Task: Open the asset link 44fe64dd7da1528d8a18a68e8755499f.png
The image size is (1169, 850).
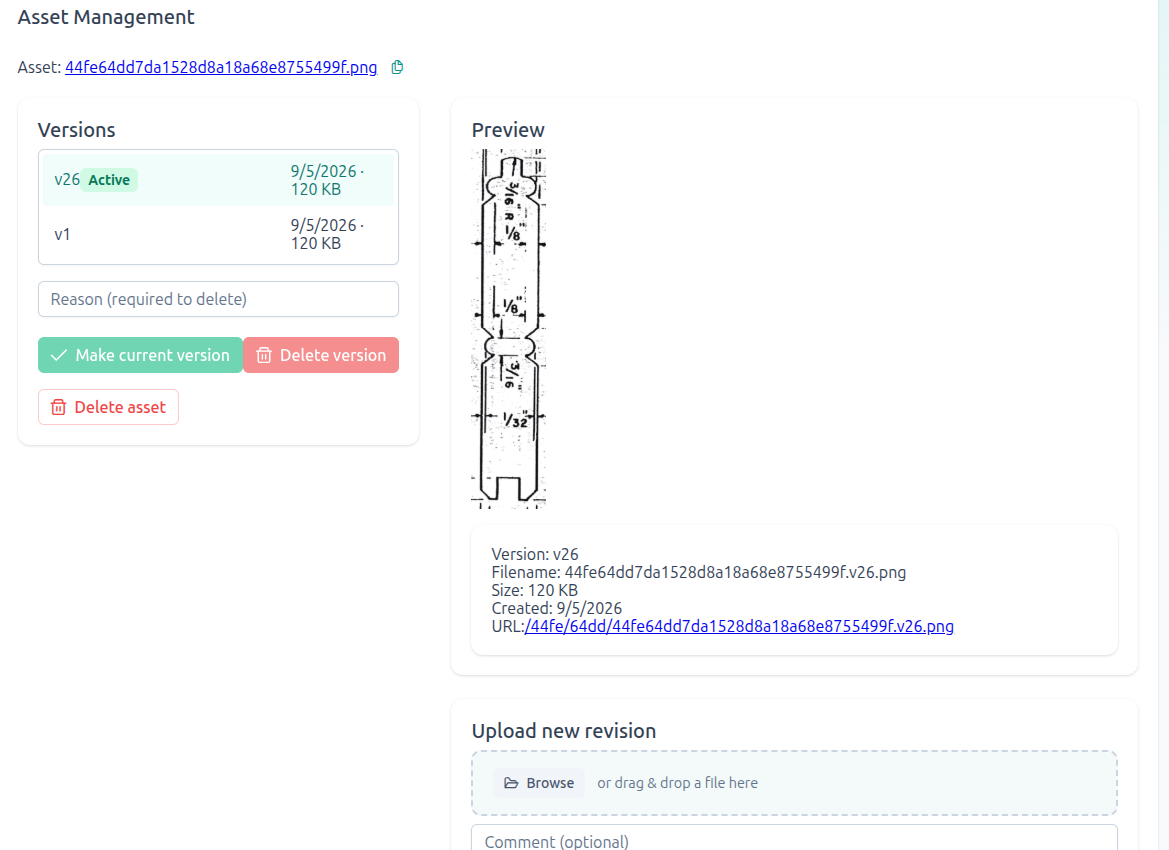Action: 221,67
